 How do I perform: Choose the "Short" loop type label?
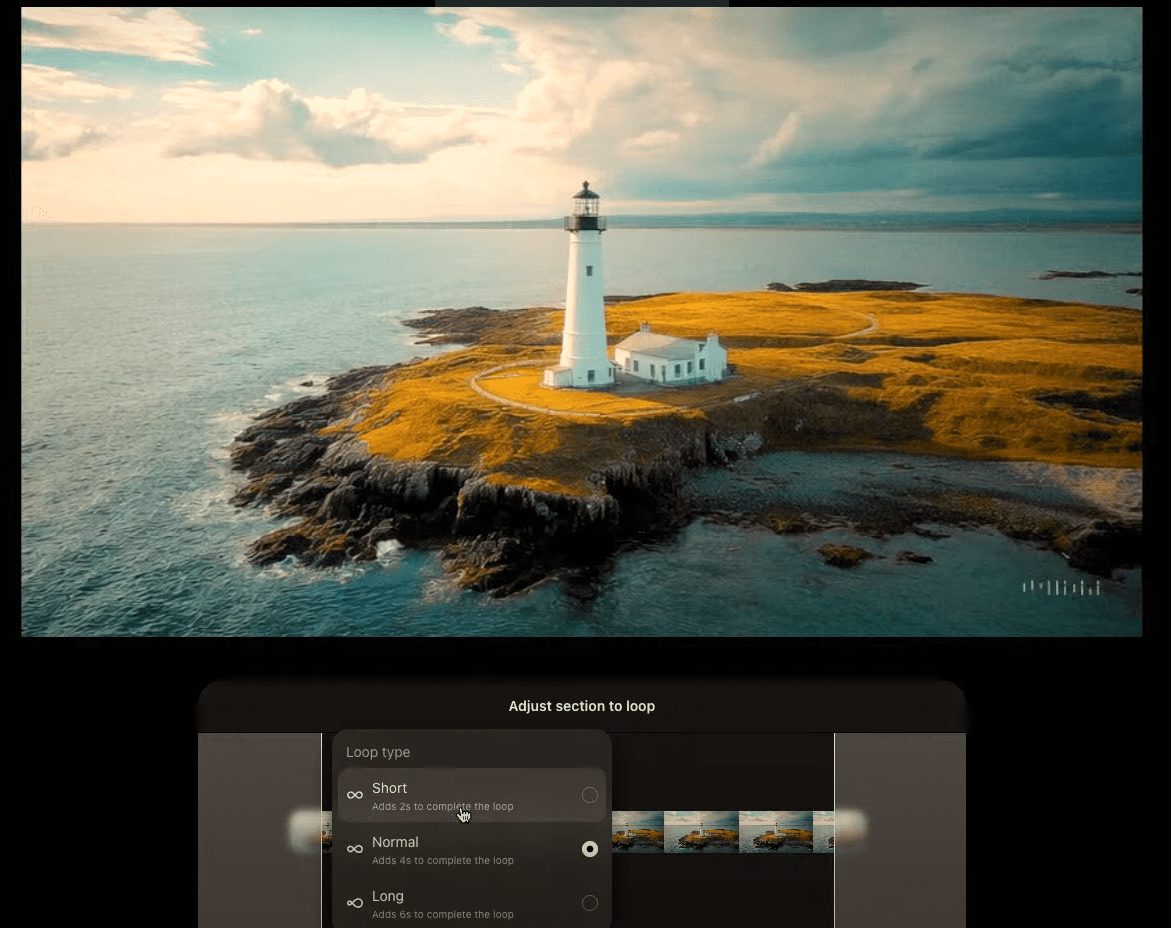point(390,788)
